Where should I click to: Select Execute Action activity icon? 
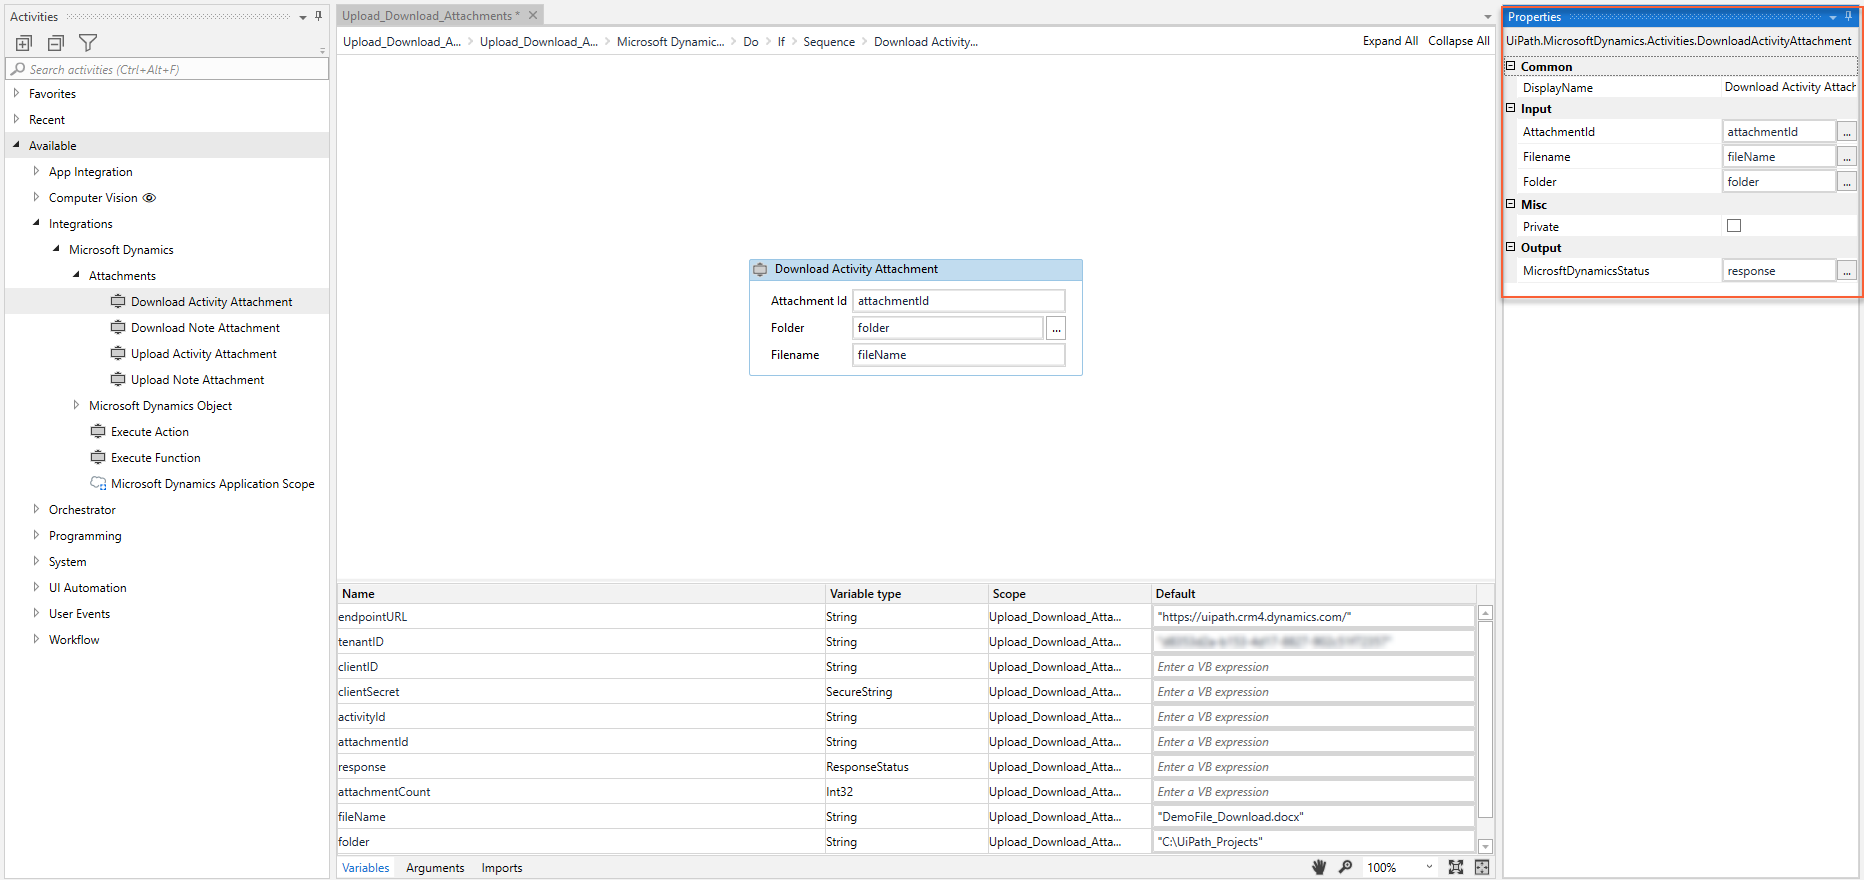[x=98, y=431]
